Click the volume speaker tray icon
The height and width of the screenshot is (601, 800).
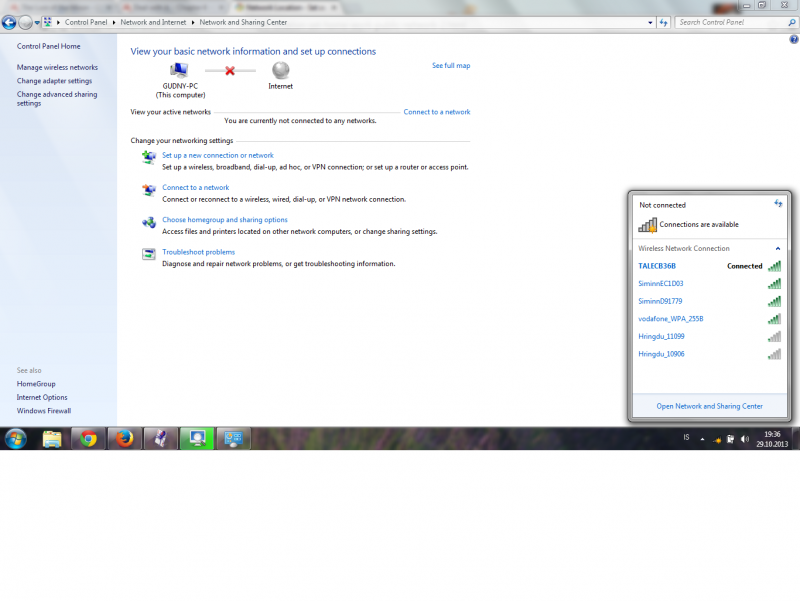tap(745, 439)
